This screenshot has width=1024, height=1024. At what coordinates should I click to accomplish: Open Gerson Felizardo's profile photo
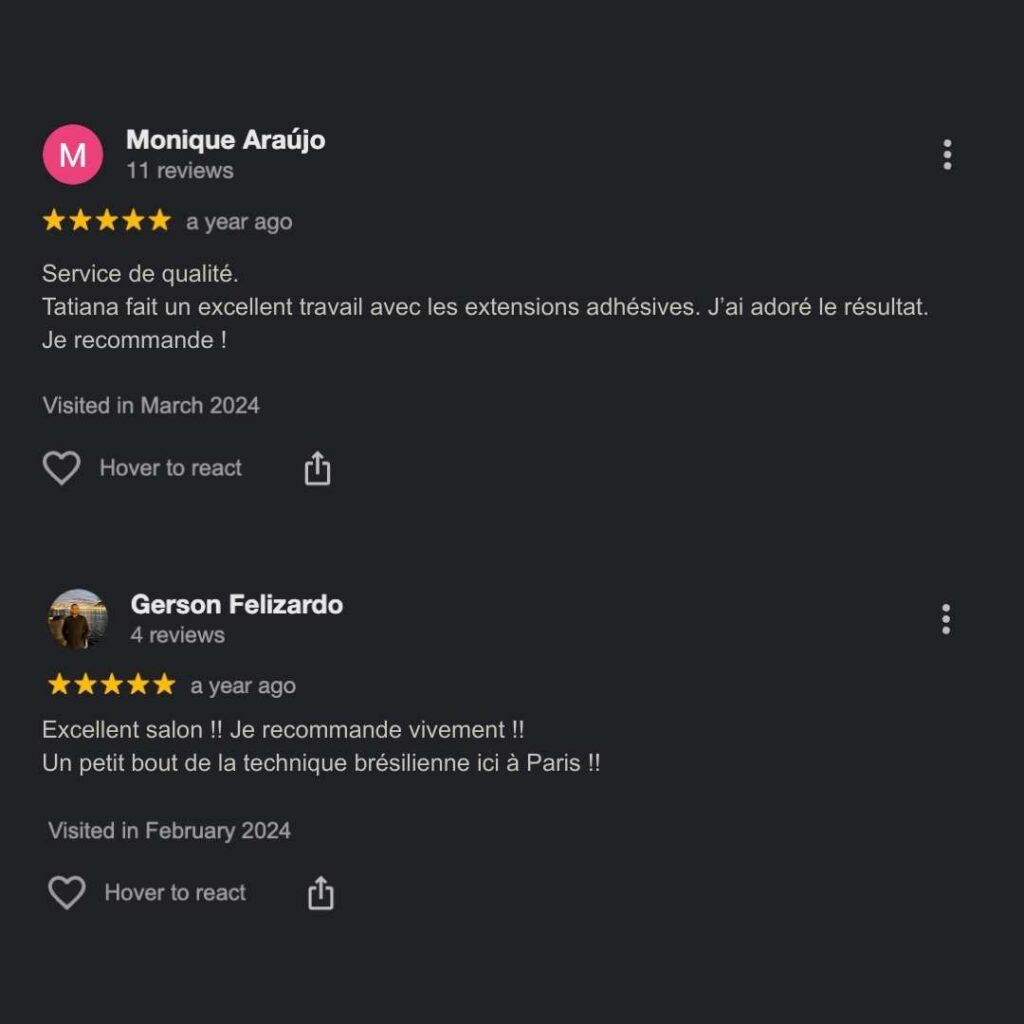[x=78, y=618]
